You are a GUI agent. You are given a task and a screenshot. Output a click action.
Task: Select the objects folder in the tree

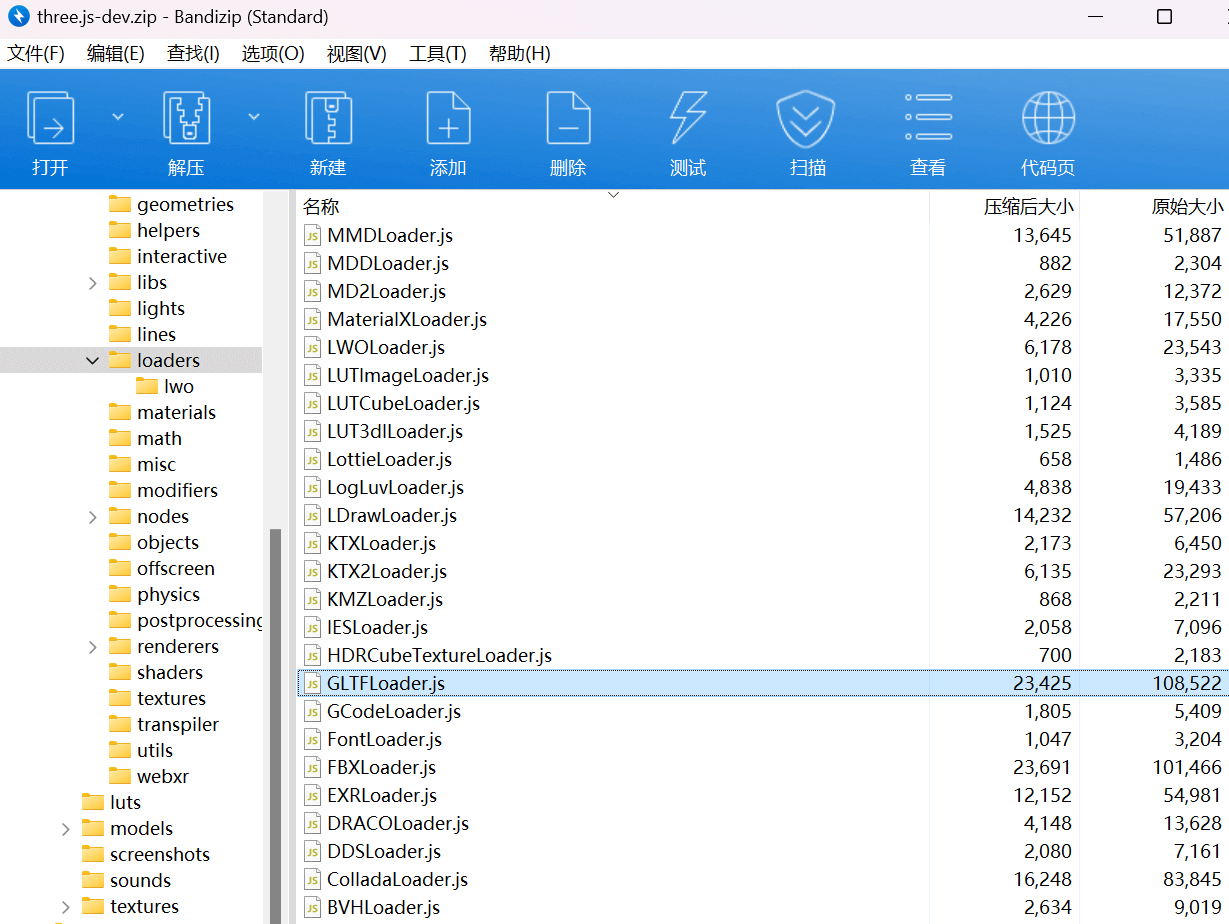[168, 542]
